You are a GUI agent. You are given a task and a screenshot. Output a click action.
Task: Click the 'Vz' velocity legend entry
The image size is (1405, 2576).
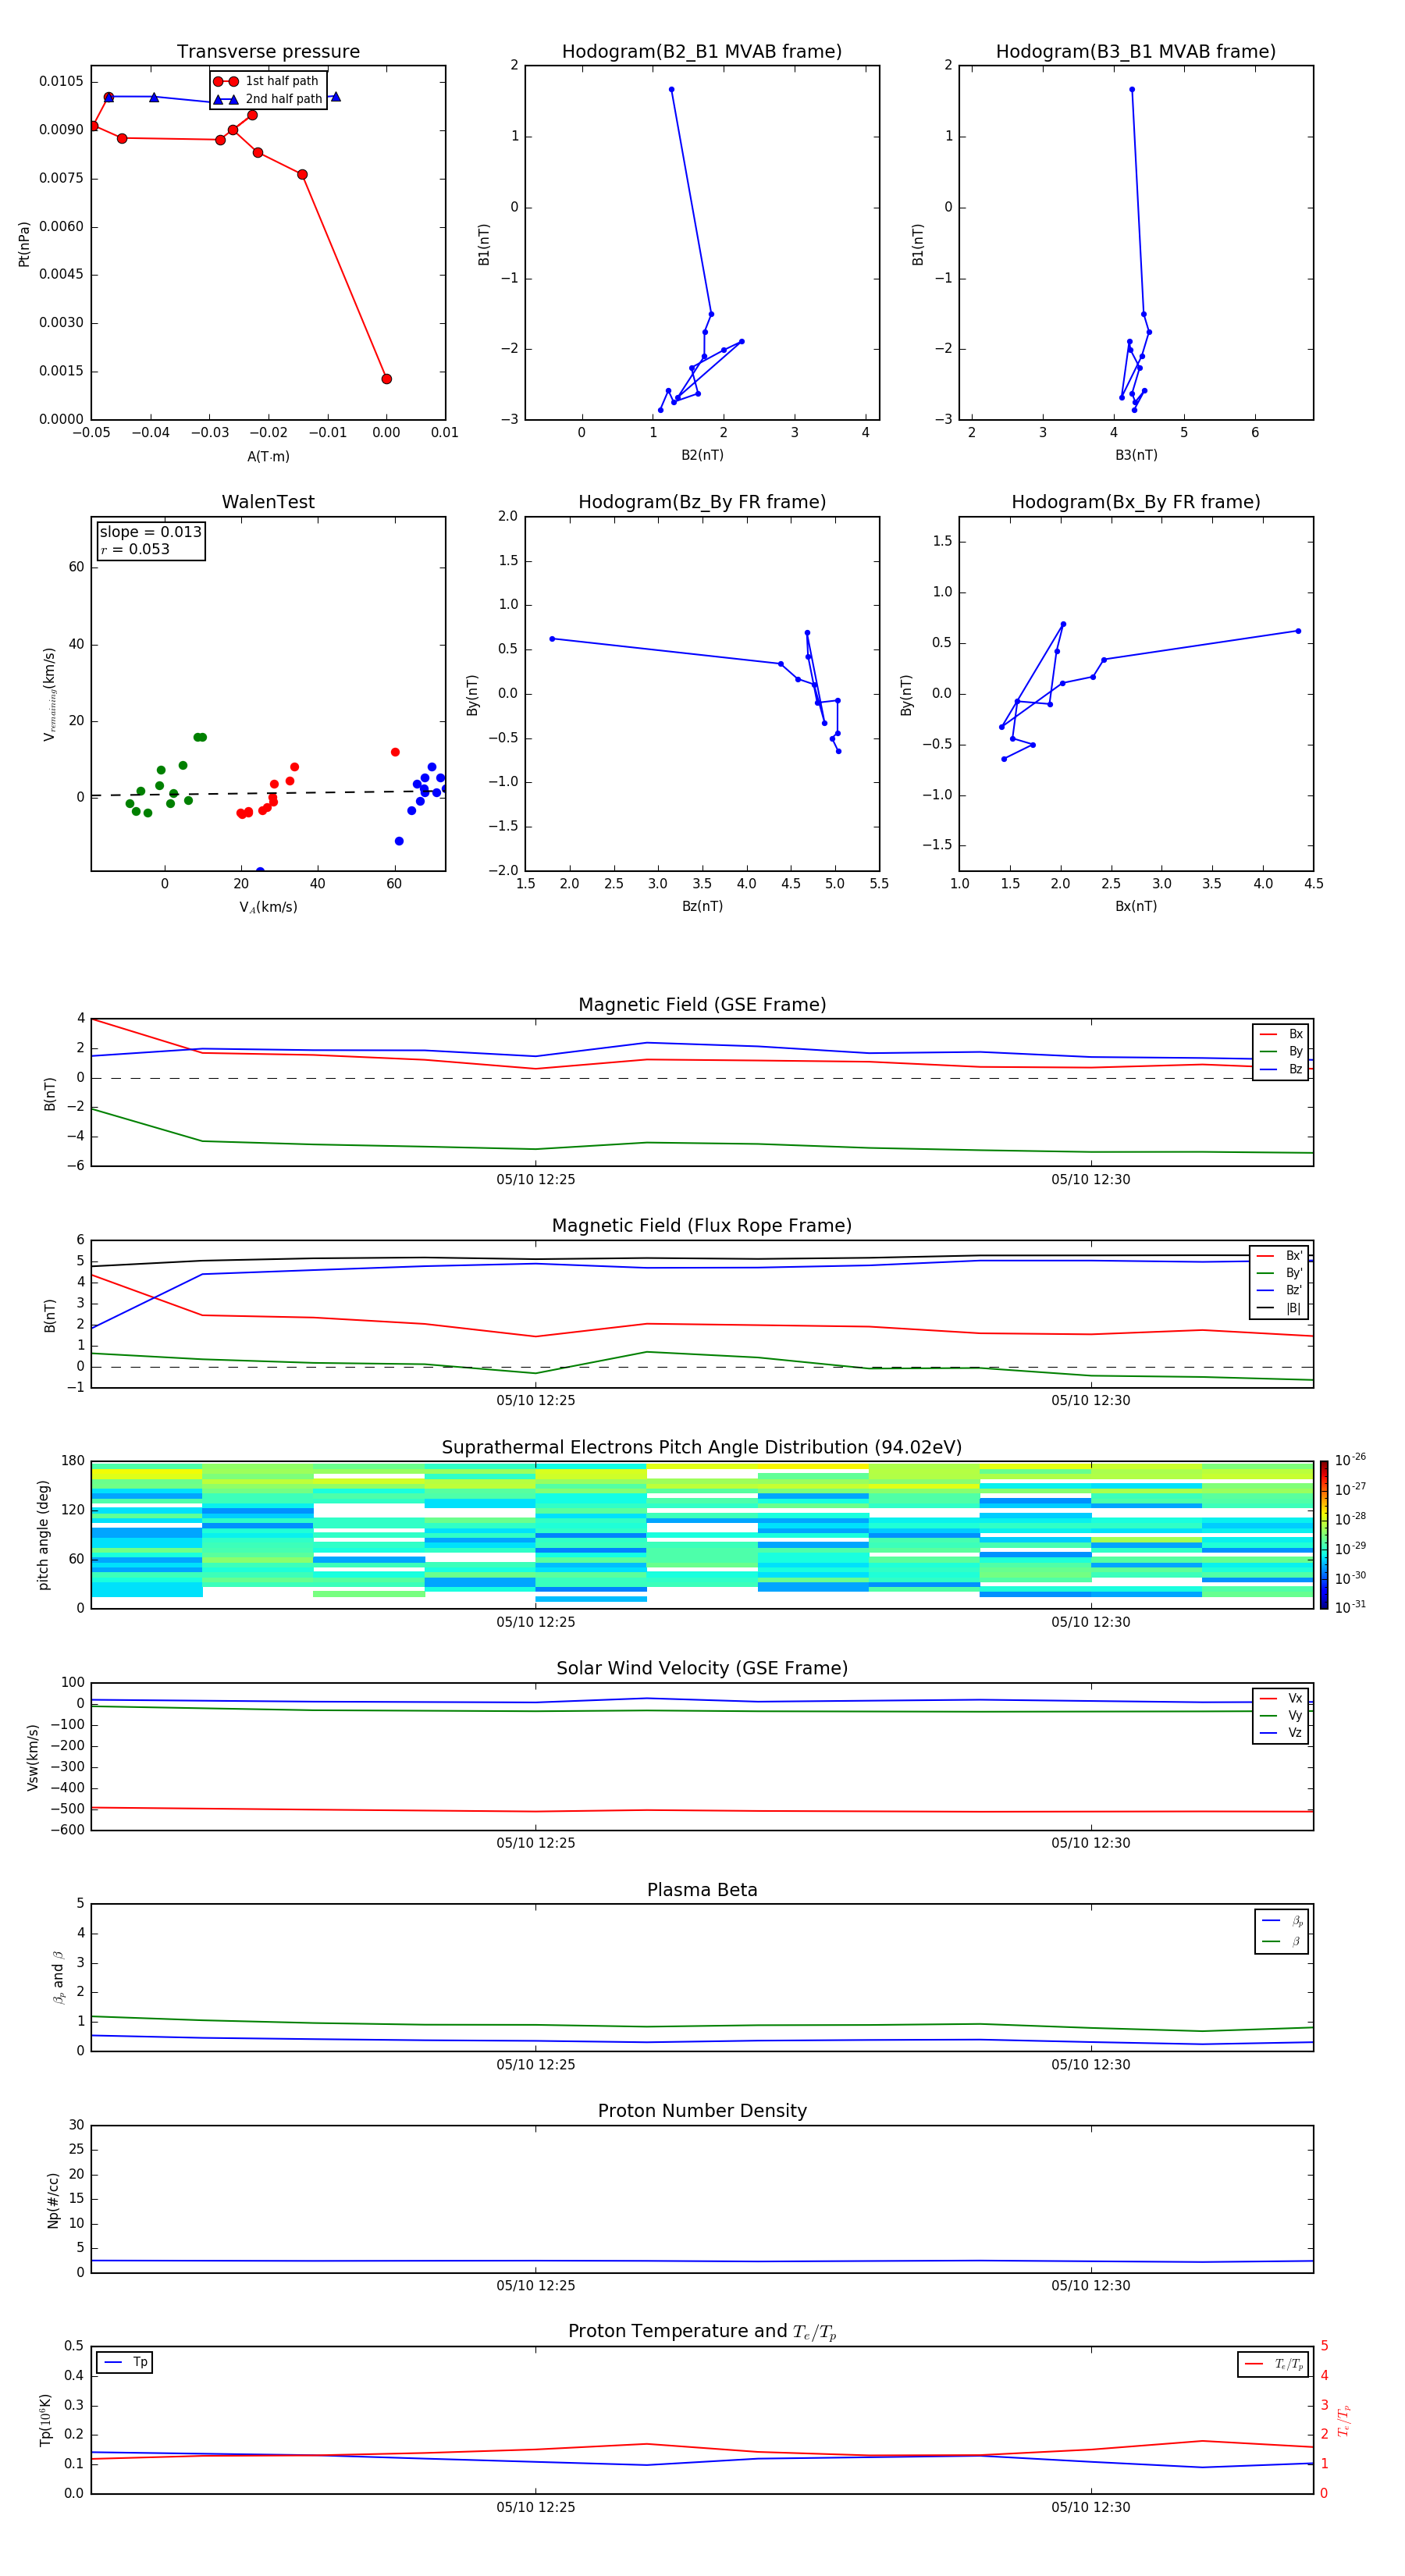pyautogui.click(x=1281, y=1733)
